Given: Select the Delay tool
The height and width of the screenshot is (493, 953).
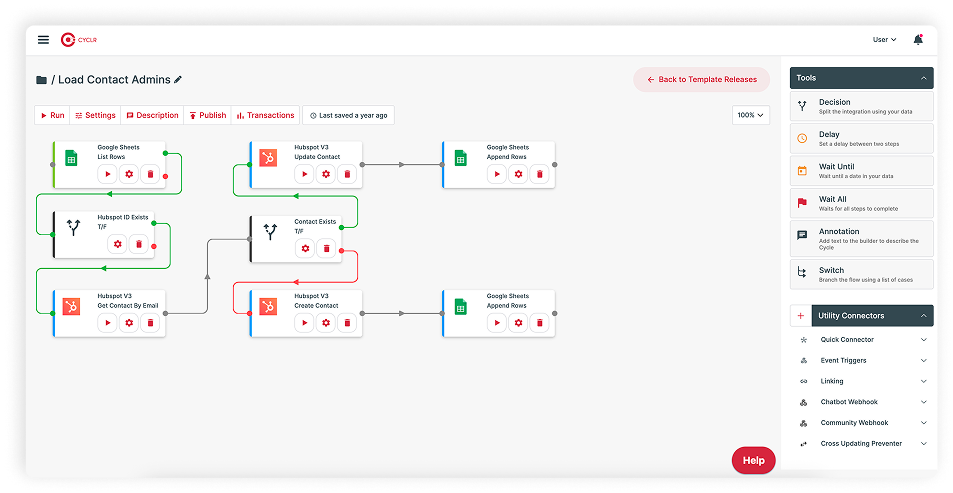Looking at the screenshot, I should pos(861,139).
